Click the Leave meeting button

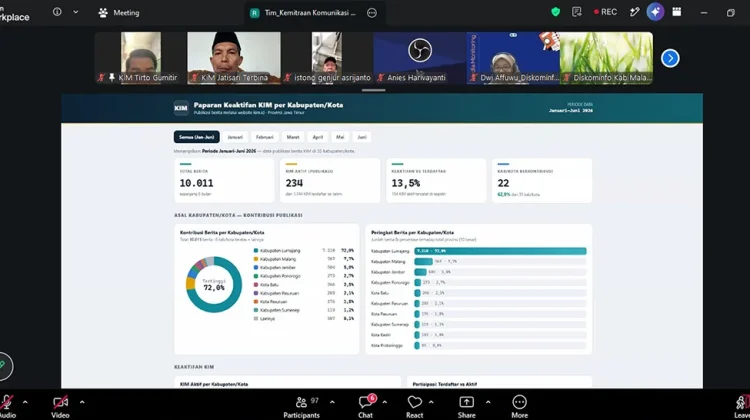742,407
